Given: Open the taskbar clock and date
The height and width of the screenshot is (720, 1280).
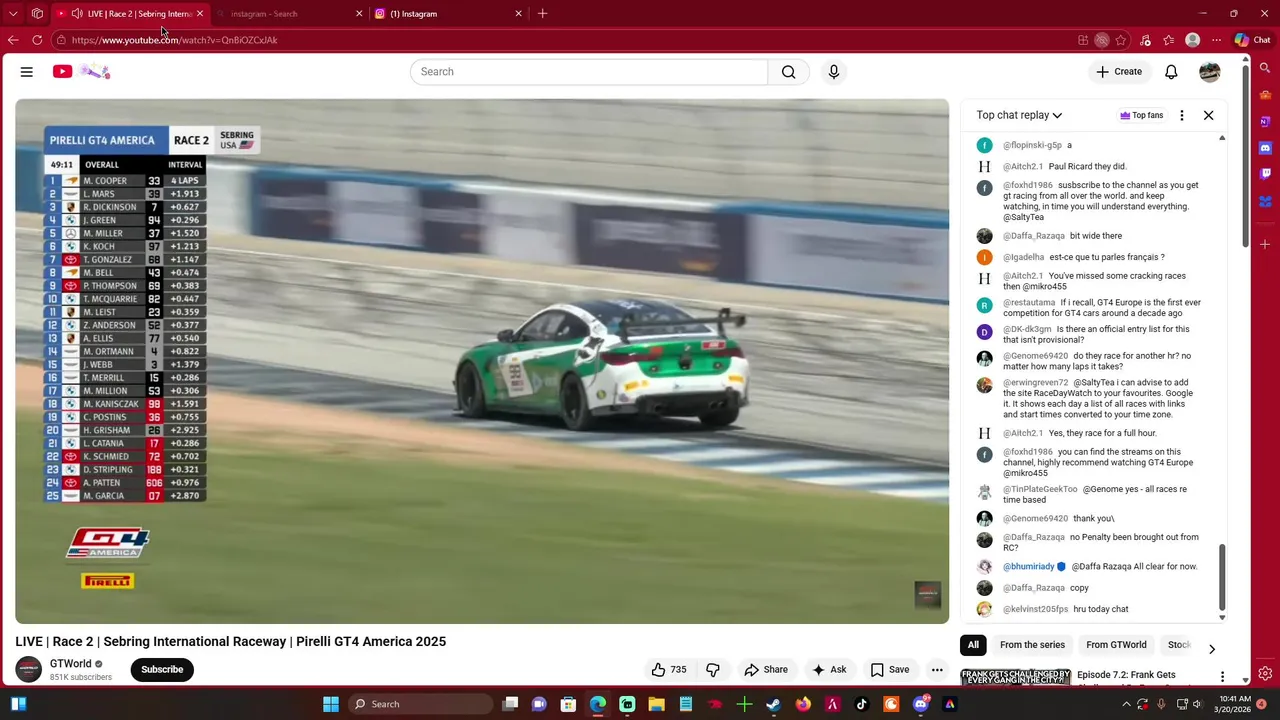Looking at the screenshot, I should [x=1235, y=704].
